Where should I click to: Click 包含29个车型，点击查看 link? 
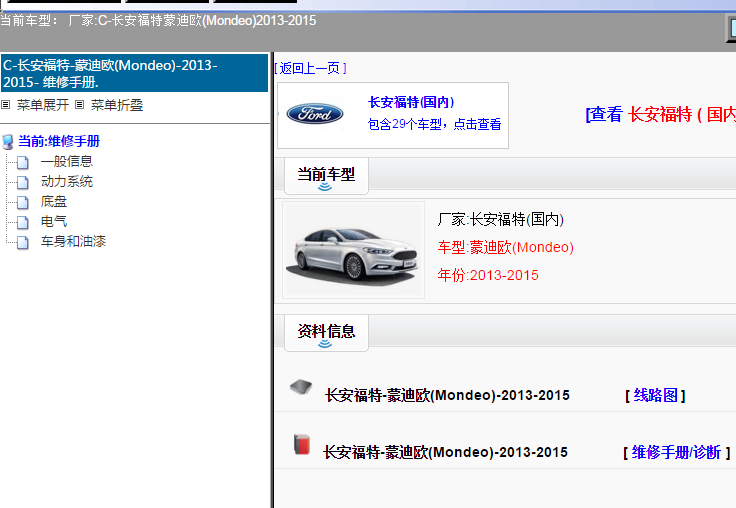click(434, 124)
